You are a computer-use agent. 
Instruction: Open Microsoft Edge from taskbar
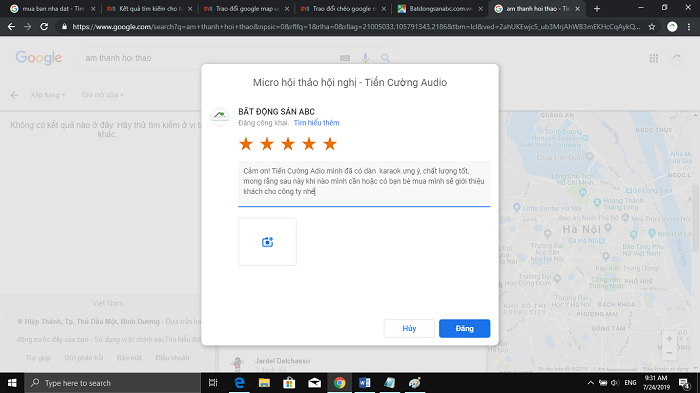point(239,383)
